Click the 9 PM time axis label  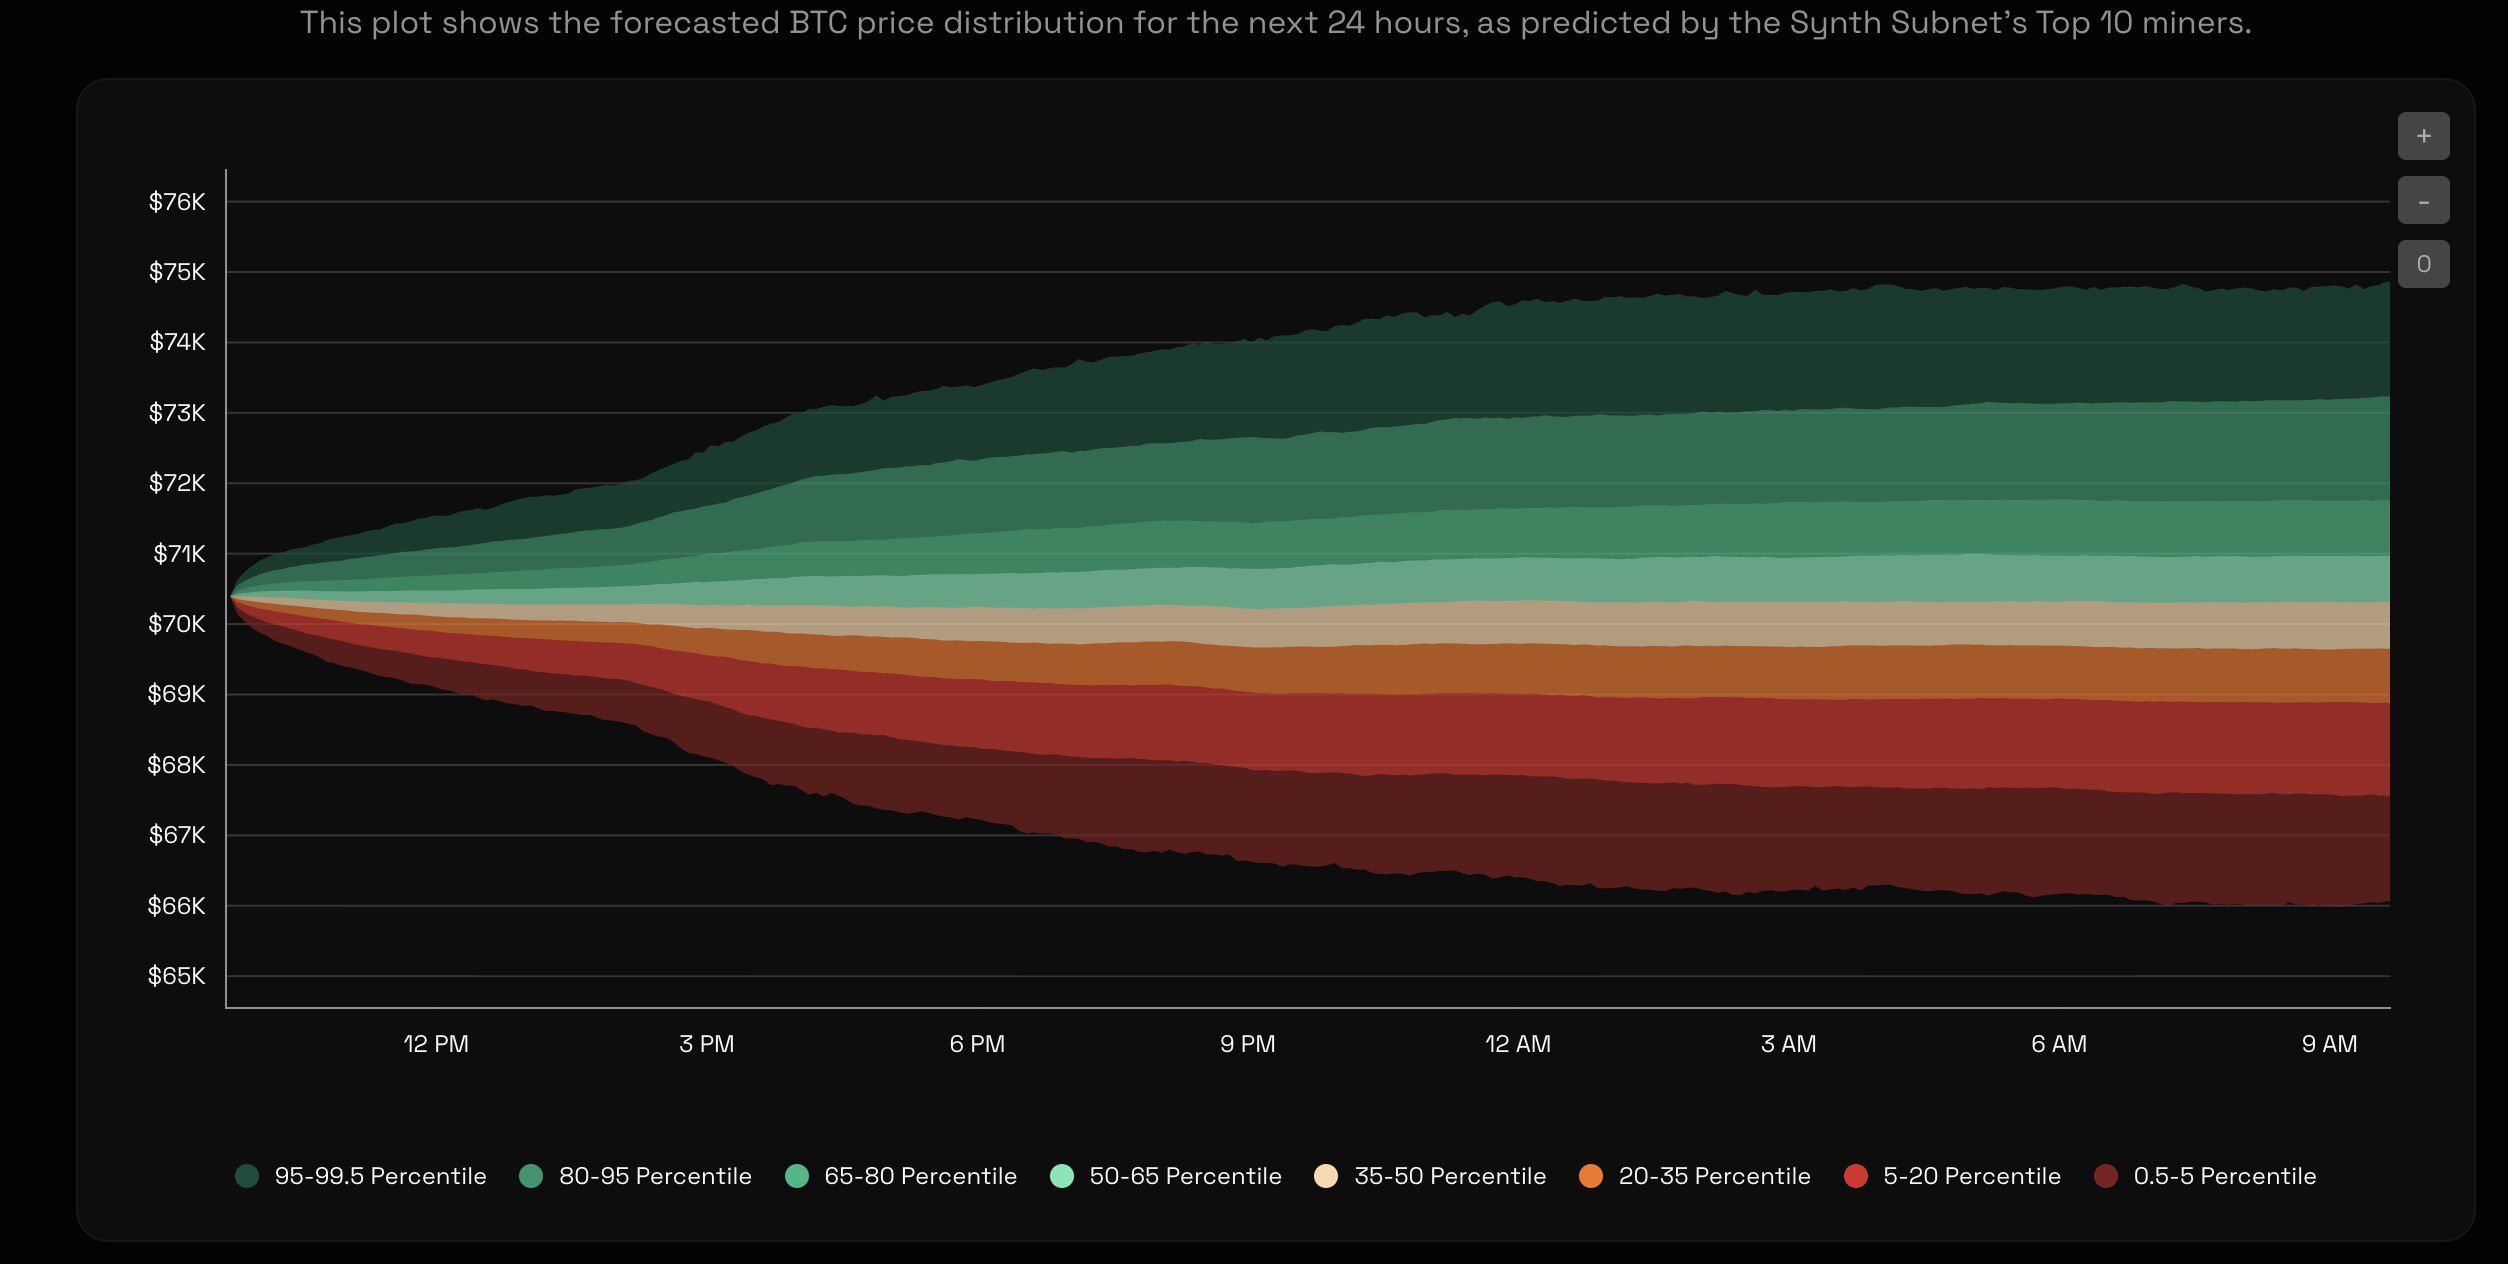[x=1247, y=1044]
